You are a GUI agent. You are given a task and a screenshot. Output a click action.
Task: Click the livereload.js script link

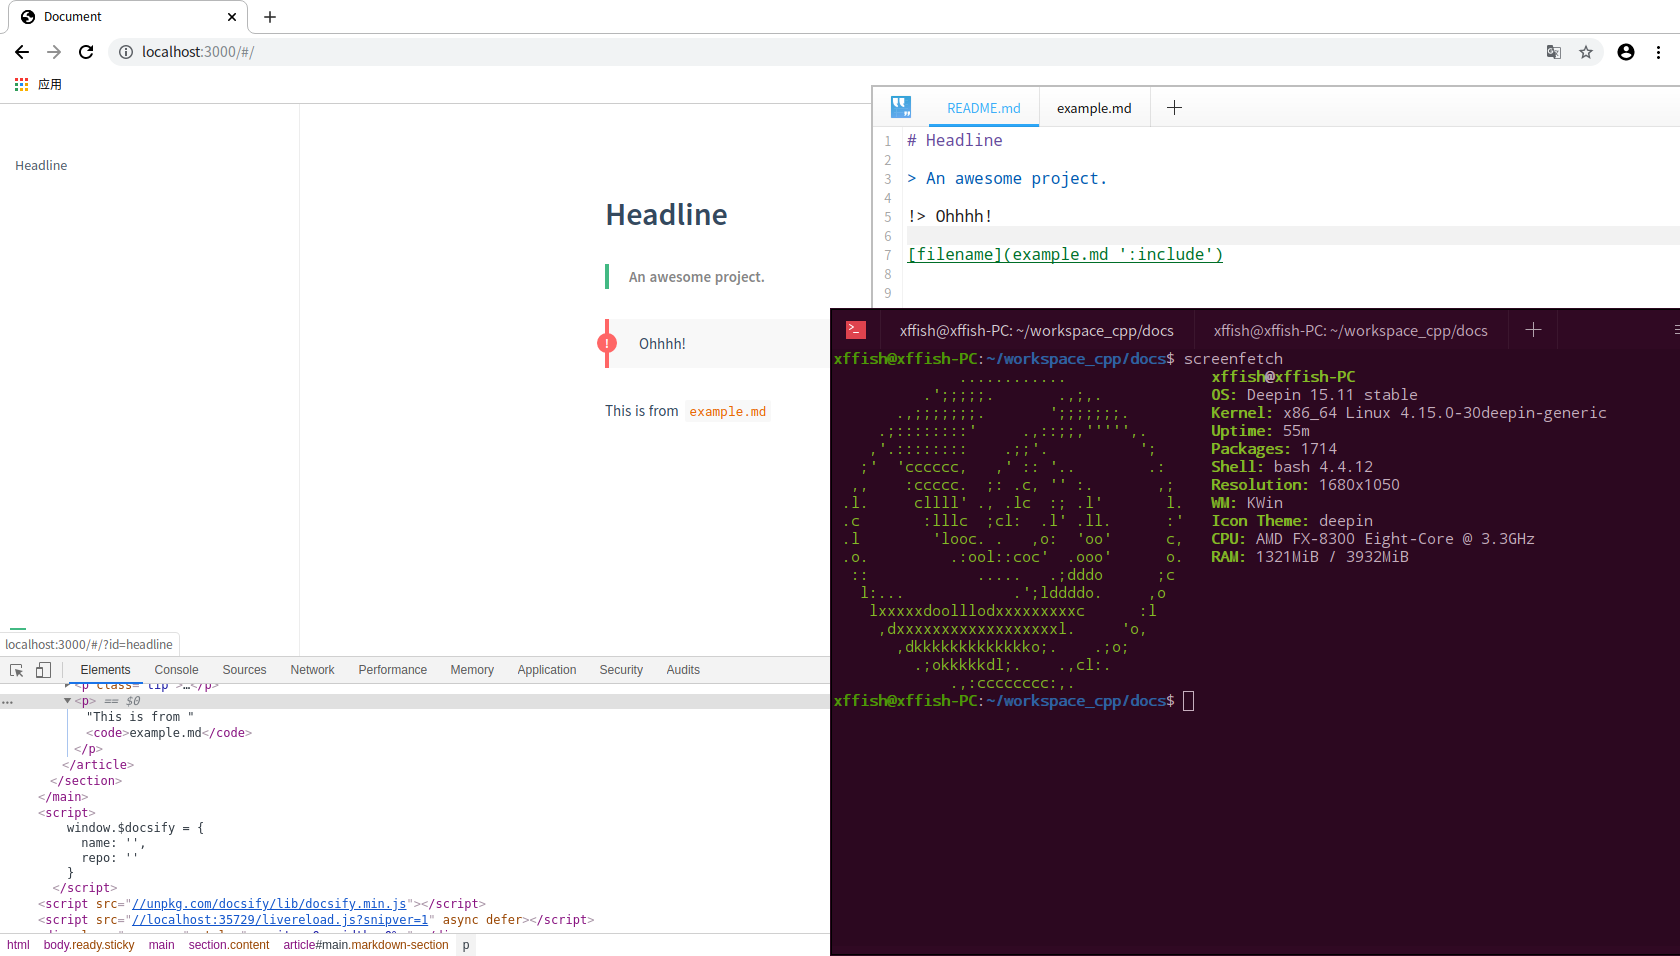(x=280, y=920)
